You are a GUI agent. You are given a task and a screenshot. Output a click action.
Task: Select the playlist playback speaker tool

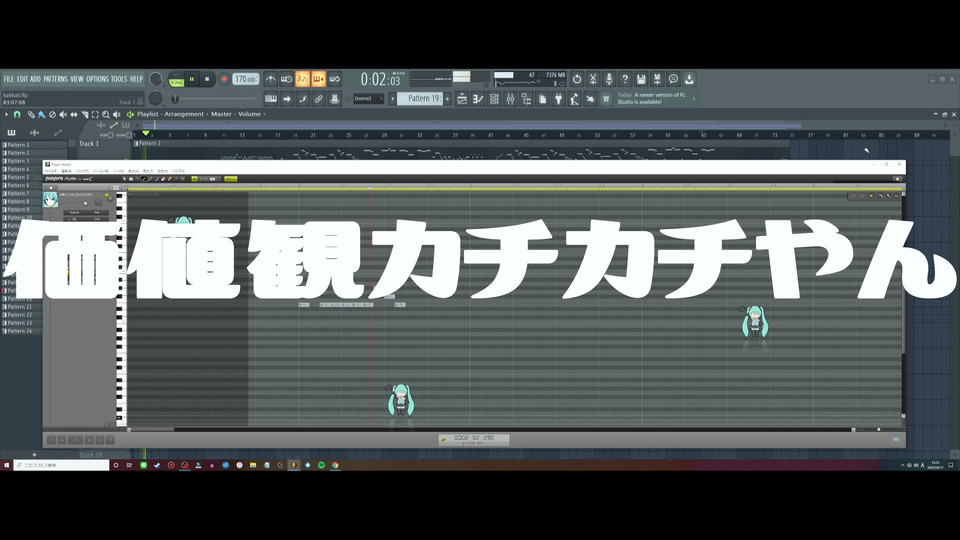pos(116,114)
